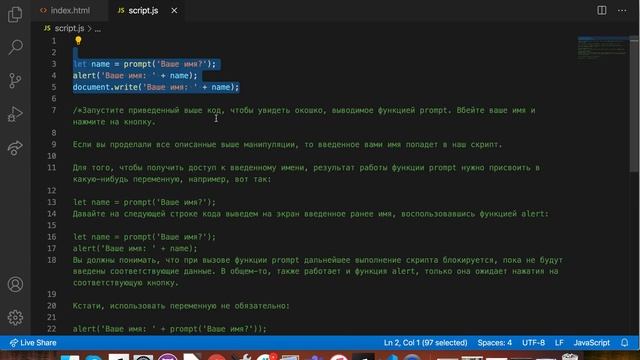Screen dimensions: 640x360
Task: Change end of line sequence LF
Action: tap(559, 343)
